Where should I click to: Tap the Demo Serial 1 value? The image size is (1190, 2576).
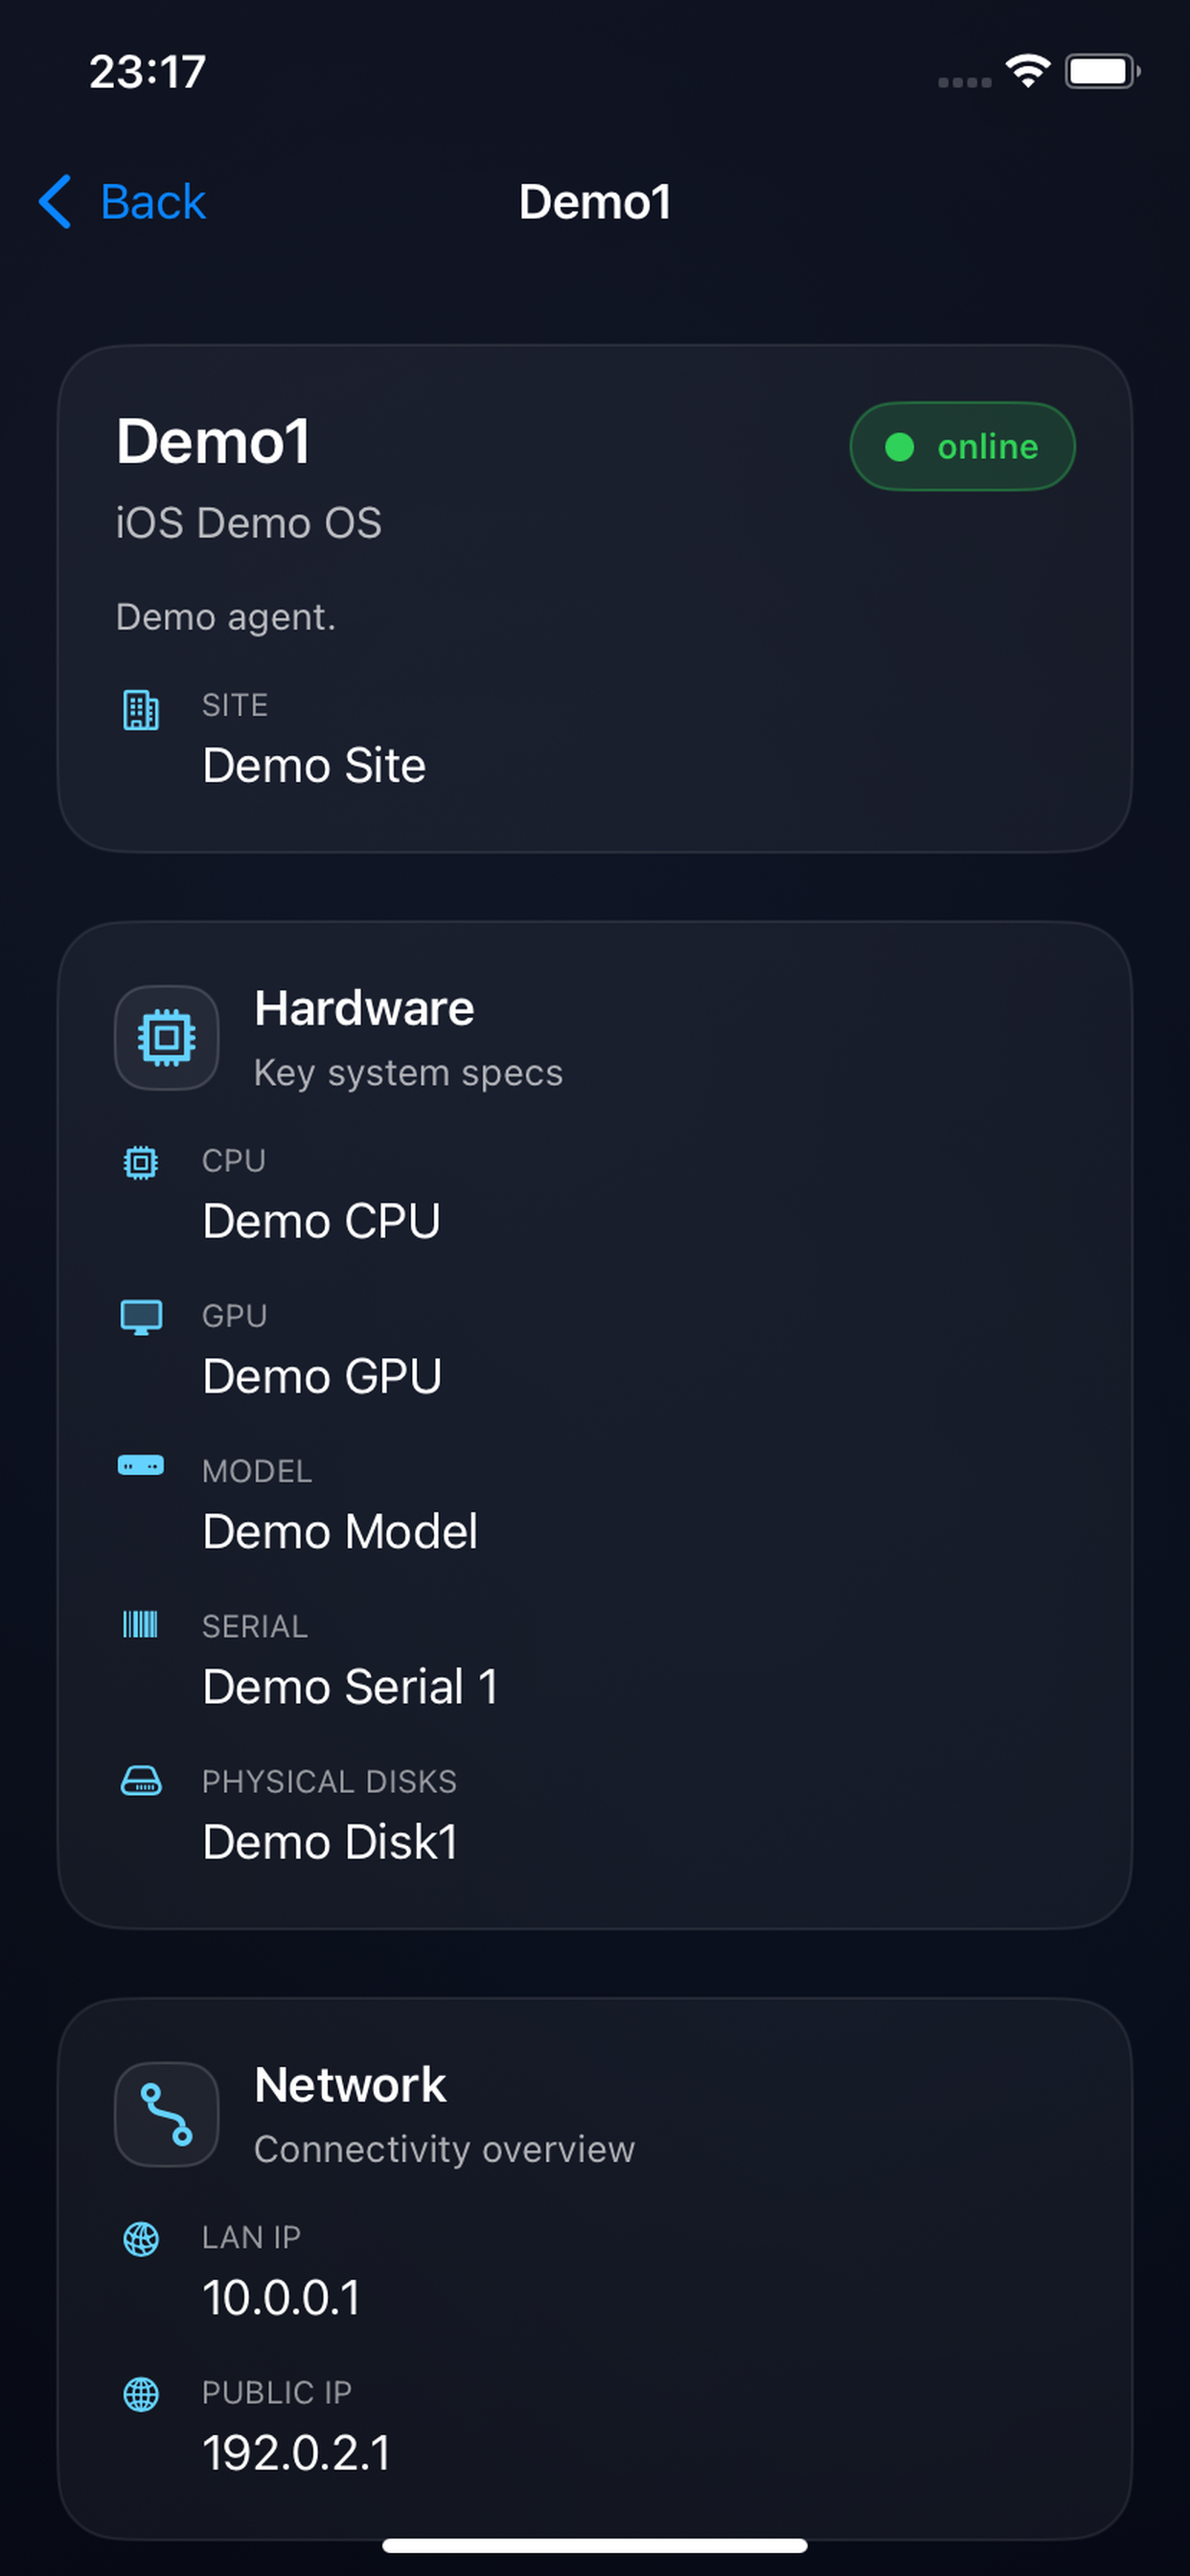(x=350, y=1686)
